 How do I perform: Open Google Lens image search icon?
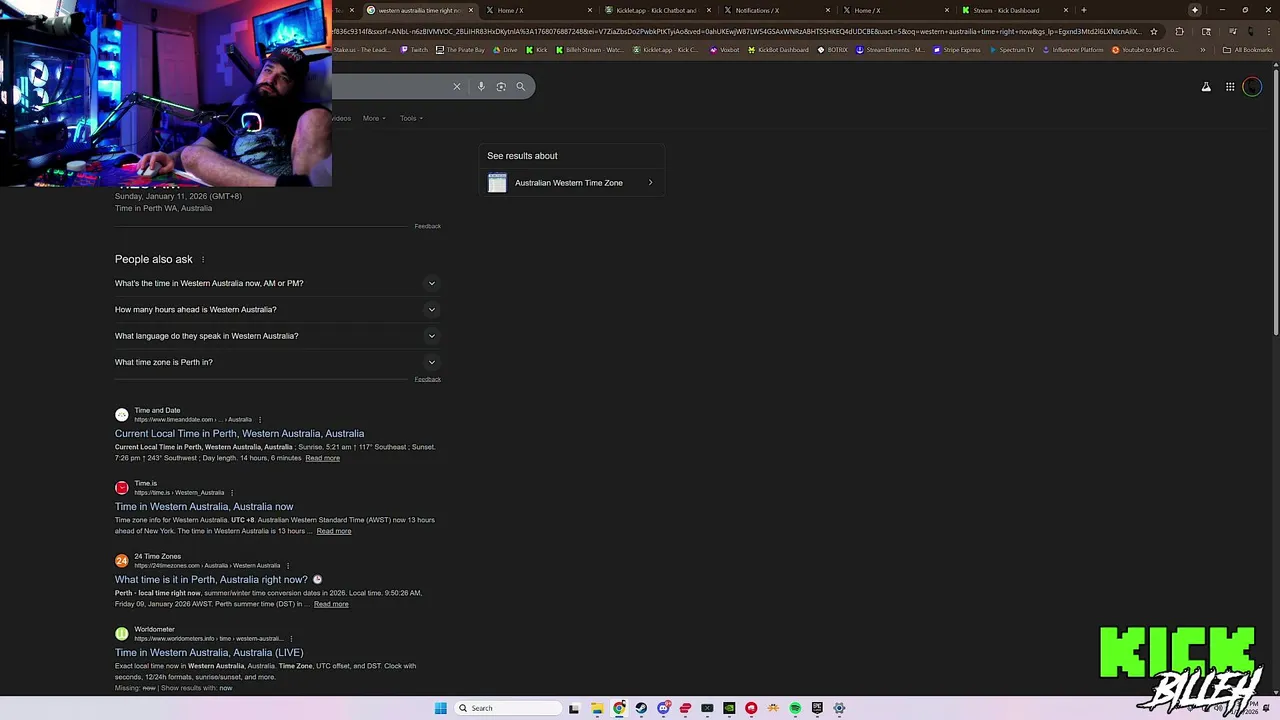pos(501,86)
